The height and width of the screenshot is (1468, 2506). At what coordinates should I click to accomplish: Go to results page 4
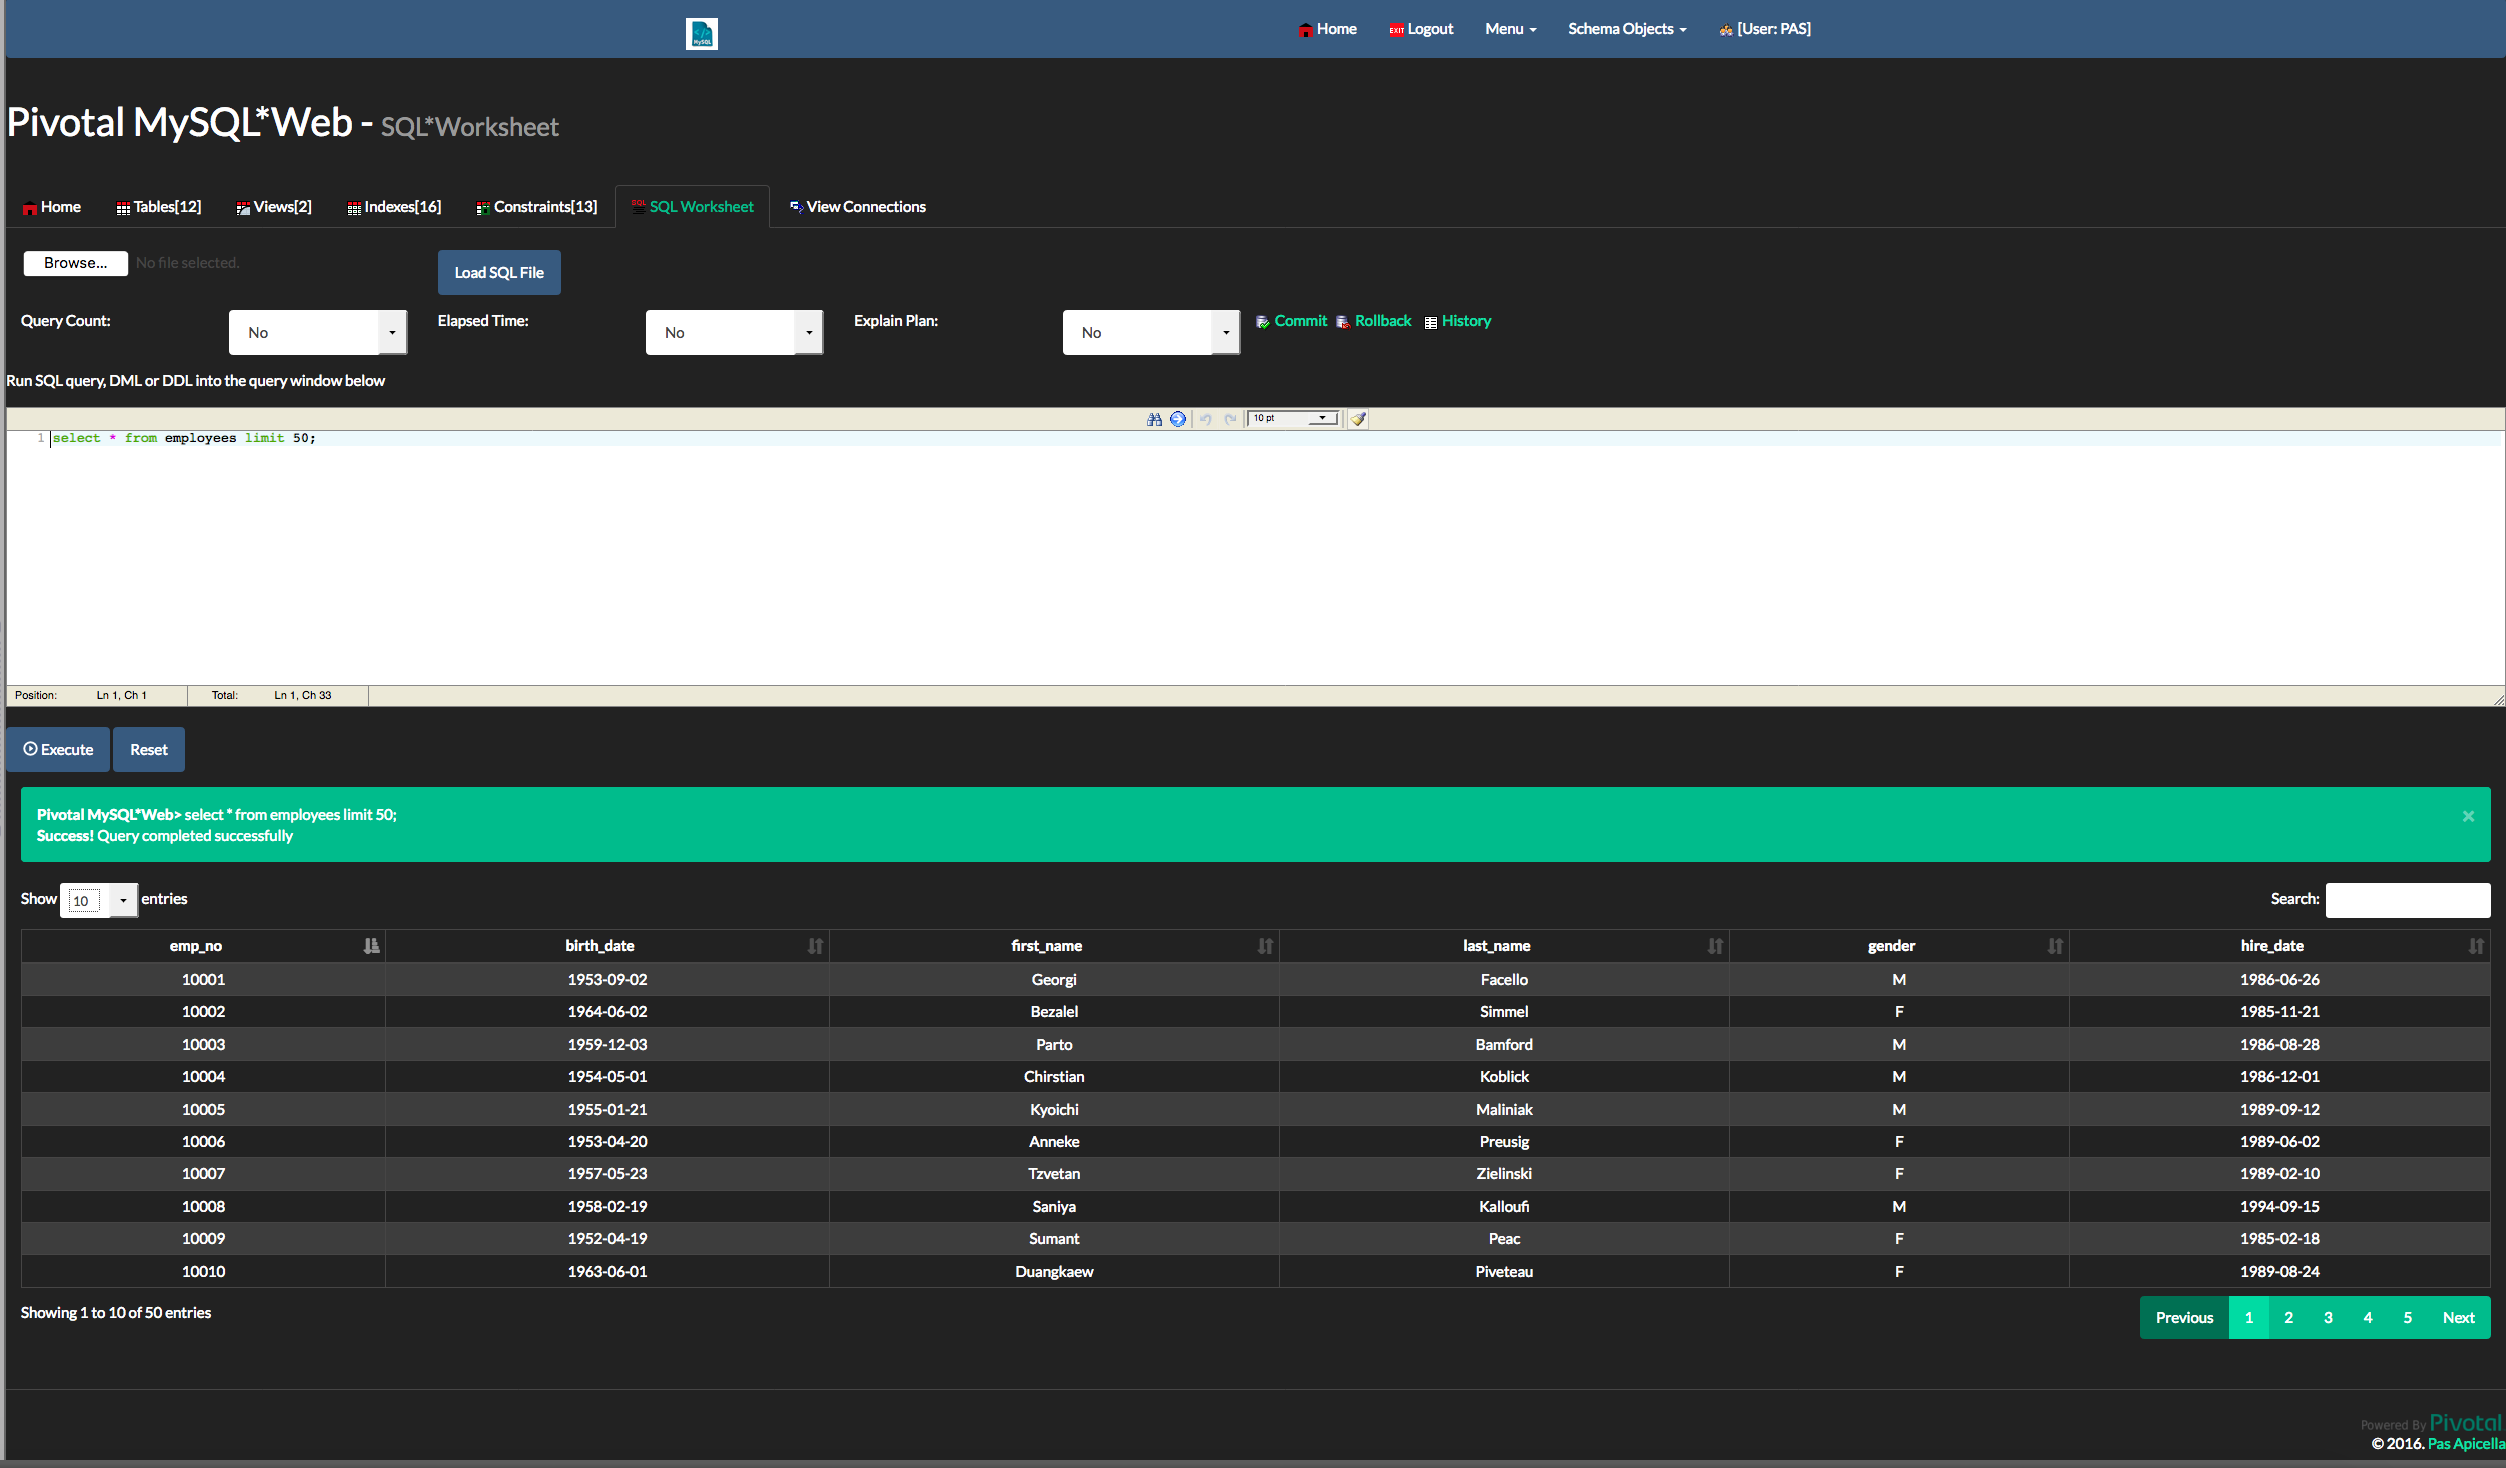point(2368,1318)
